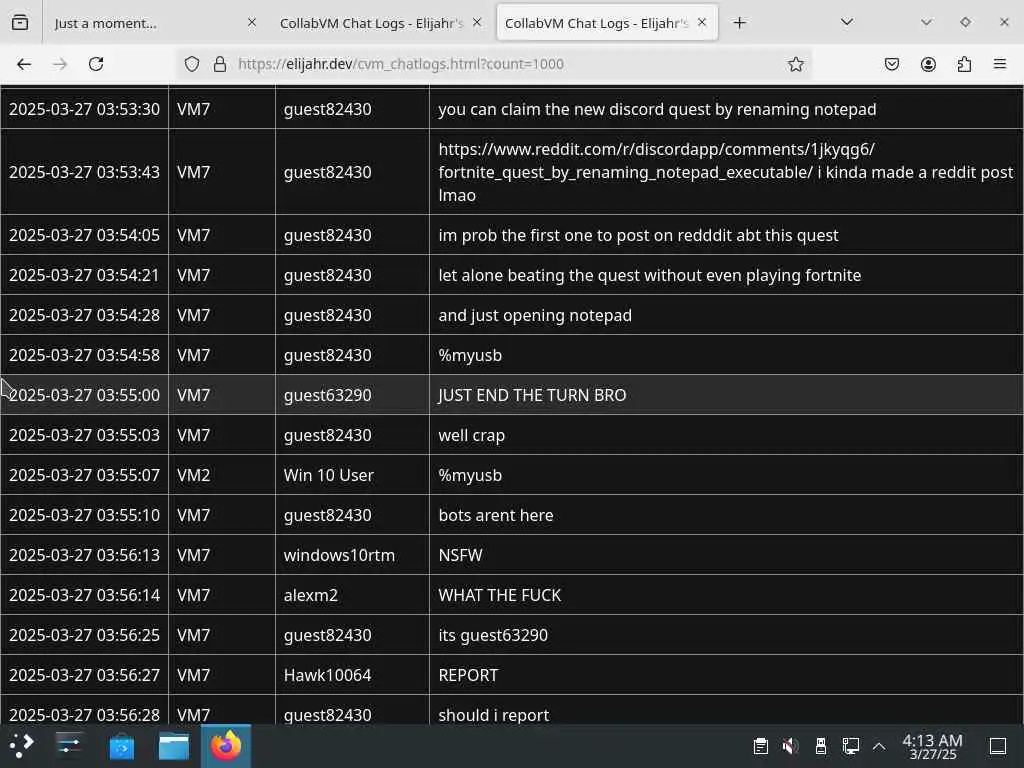Click the reddit discordapp URL message
1024x768 pixels.
726,172
